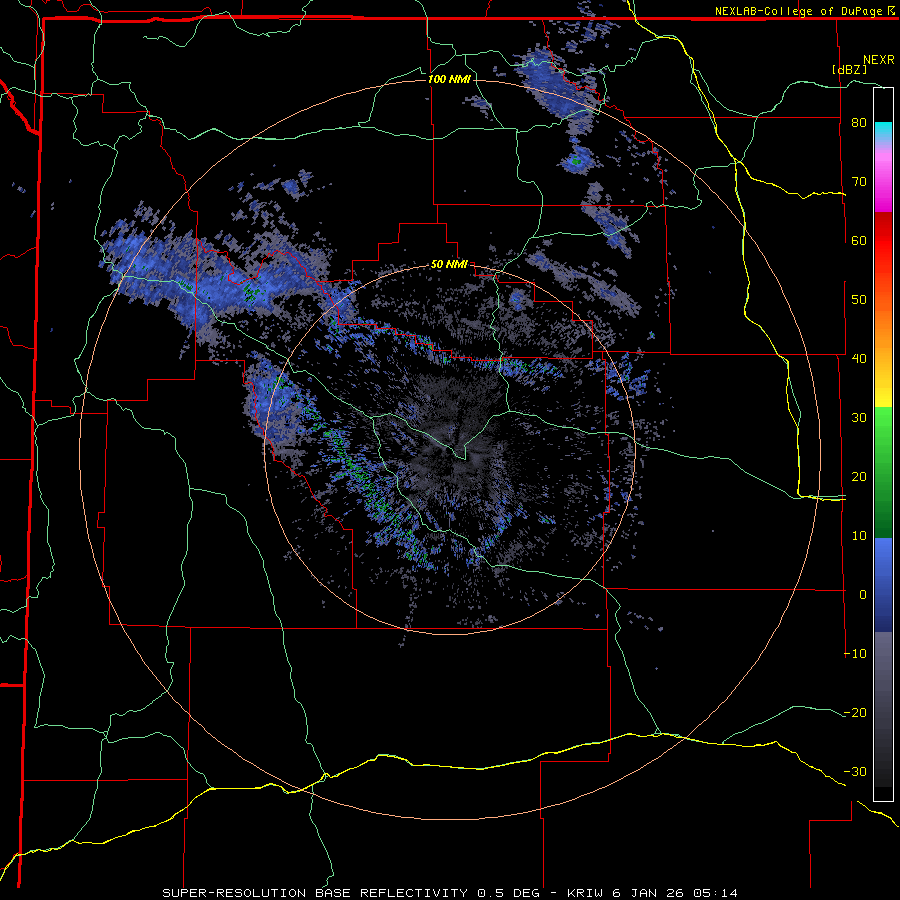Click the 40 dBZ scale value
Viewport: 900px width, 900px height.
point(859,359)
